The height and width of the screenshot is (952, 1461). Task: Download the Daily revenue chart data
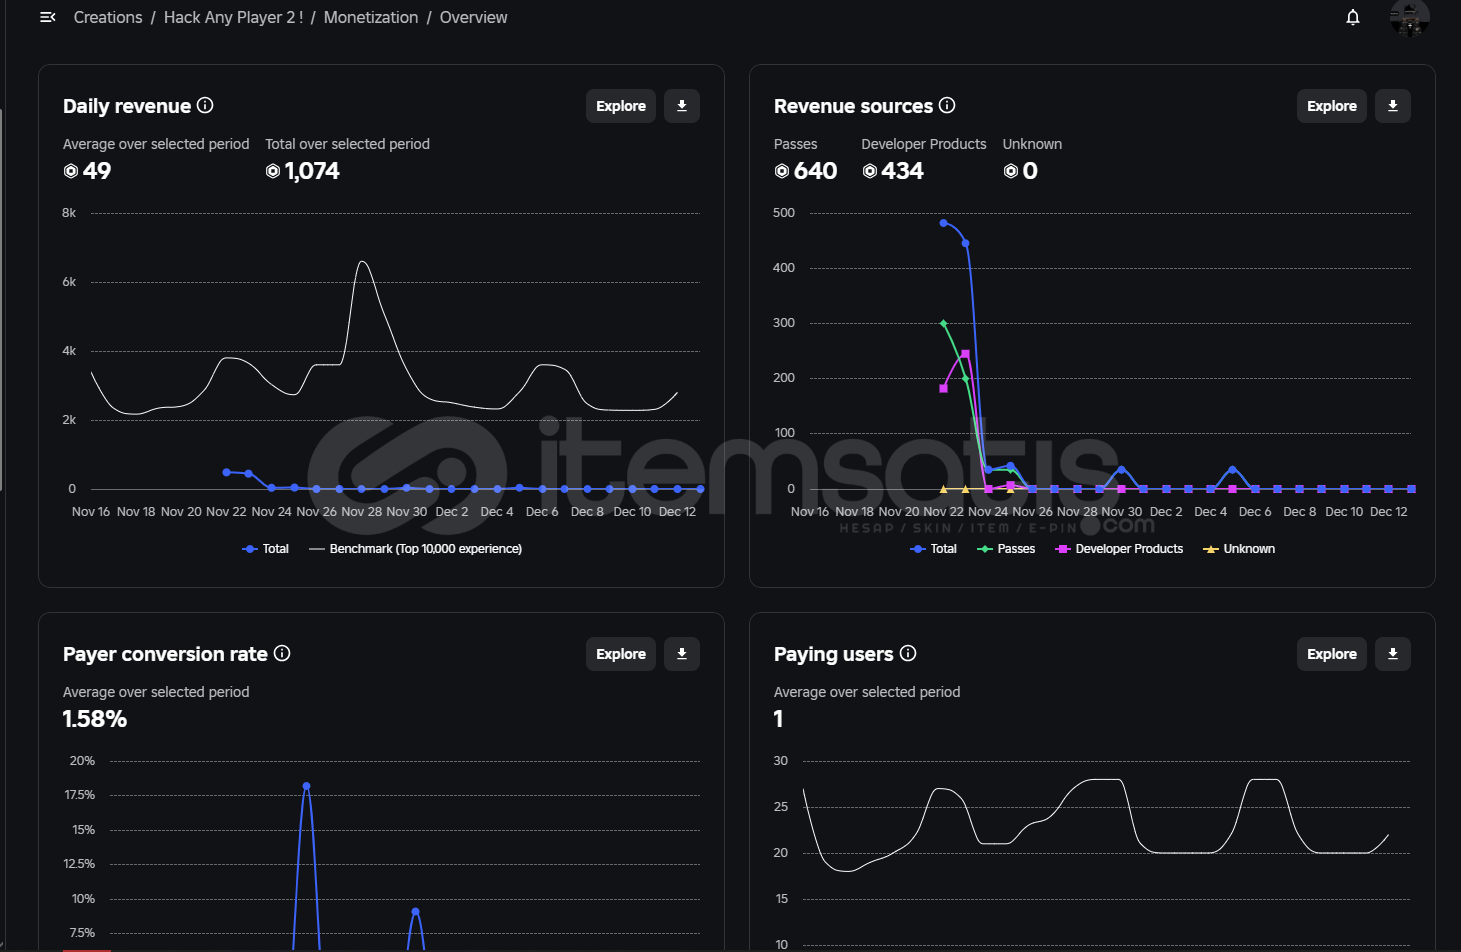pyautogui.click(x=682, y=106)
